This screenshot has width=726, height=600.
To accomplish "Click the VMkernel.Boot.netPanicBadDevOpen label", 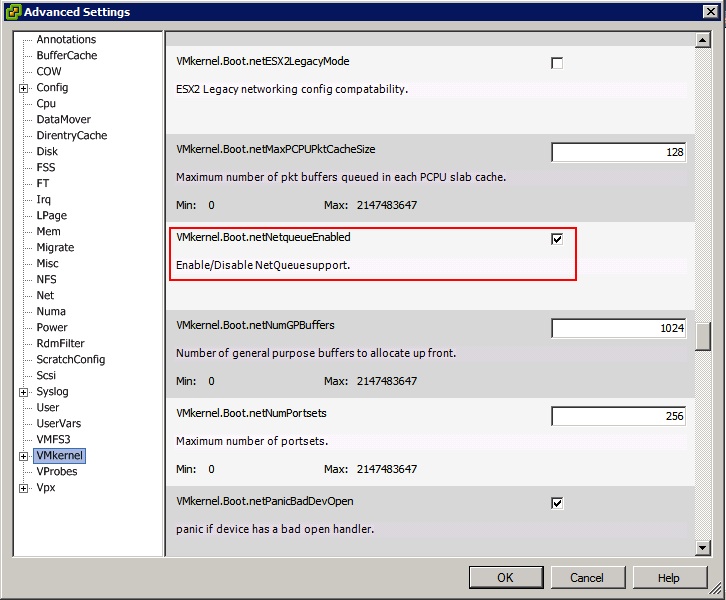I will coord(264,501).
